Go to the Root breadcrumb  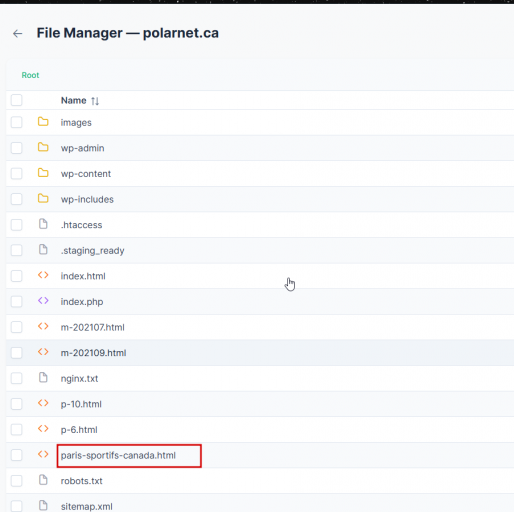pos(30,75)
